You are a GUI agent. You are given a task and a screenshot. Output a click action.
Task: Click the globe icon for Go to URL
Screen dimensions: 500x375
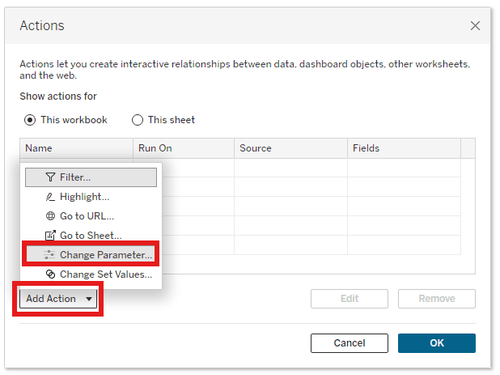[x=50, y=216]
